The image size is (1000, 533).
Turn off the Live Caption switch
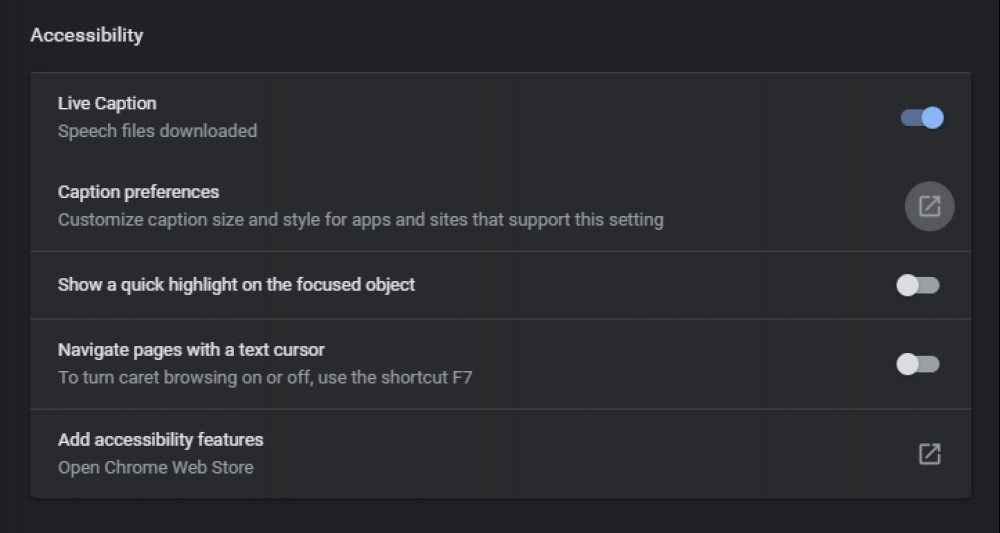click(x=922, y=118)
